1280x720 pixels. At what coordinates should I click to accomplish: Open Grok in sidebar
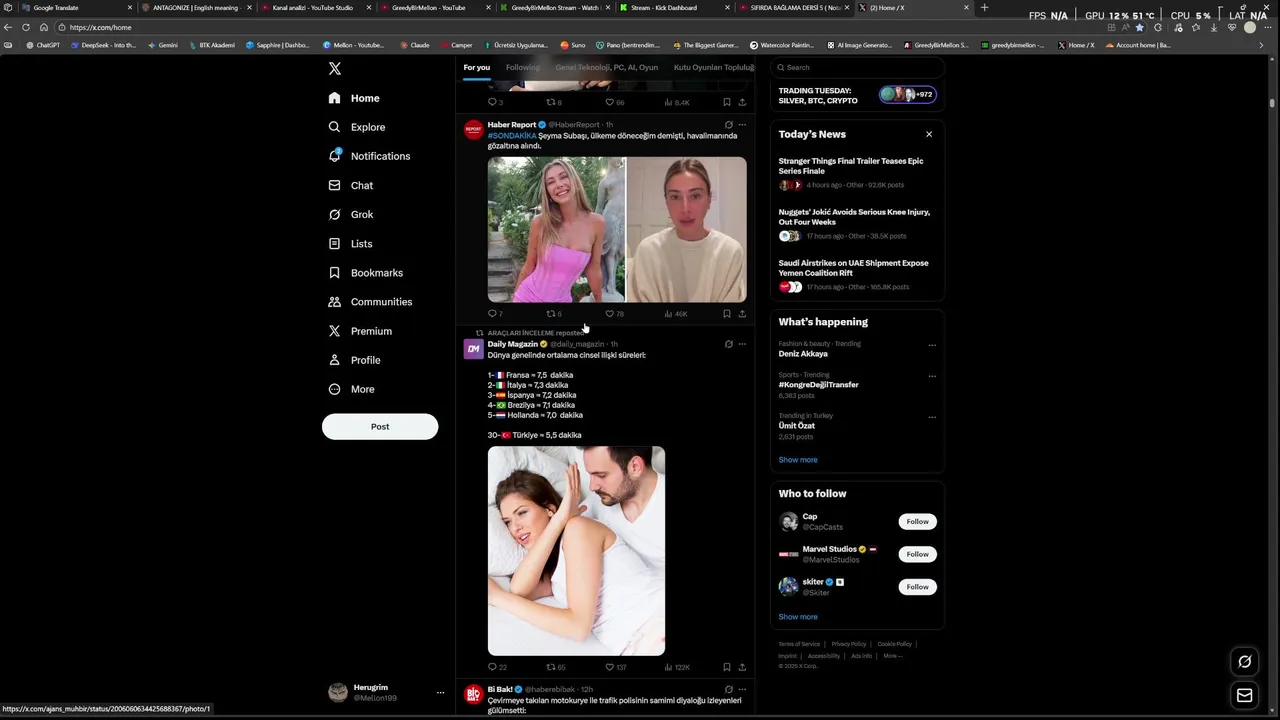(x=350, y=214)
